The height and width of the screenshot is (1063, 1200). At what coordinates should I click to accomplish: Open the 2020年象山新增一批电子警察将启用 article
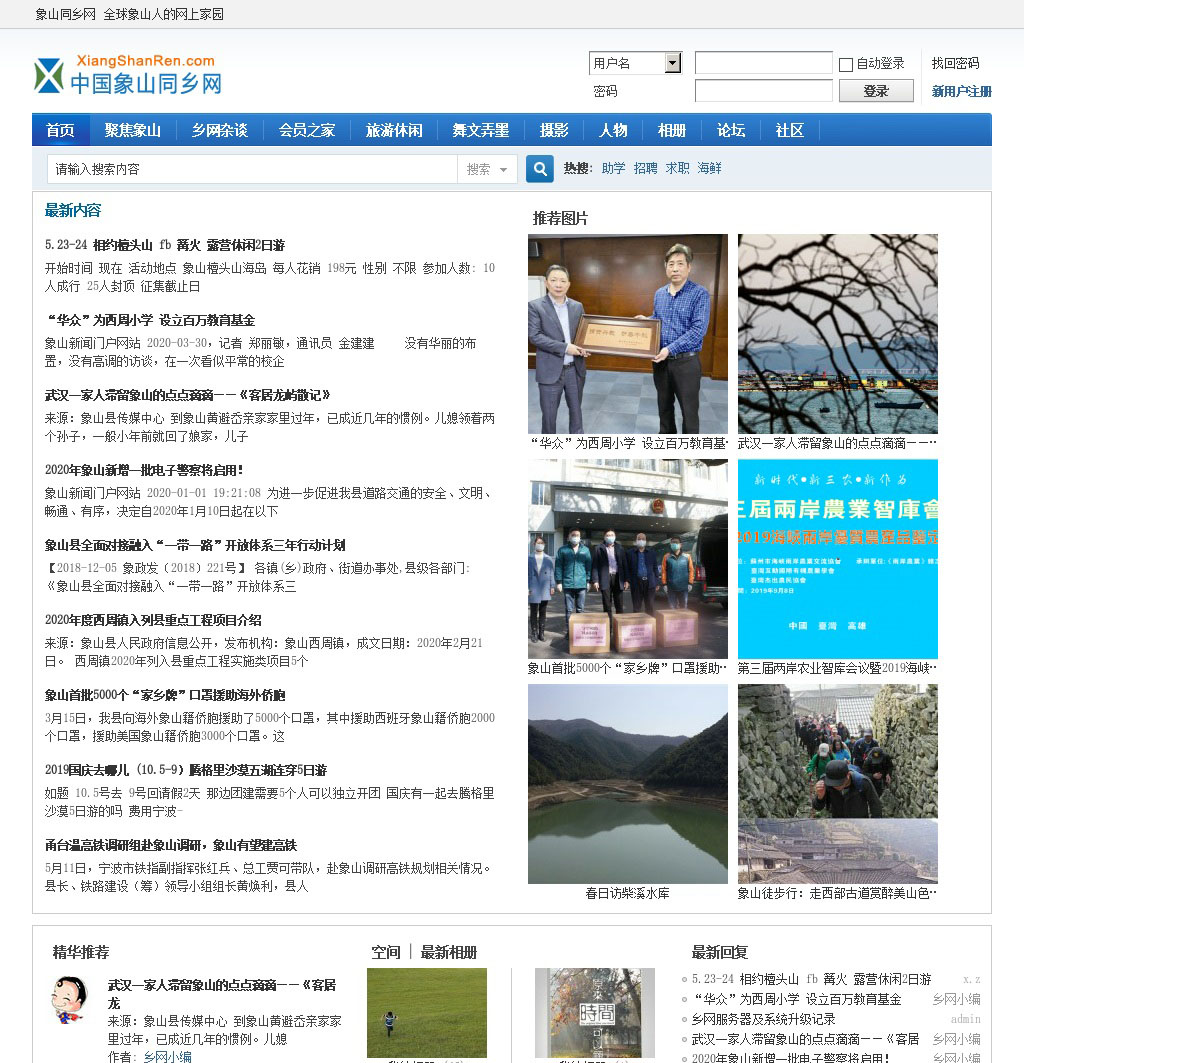pyautogui.click(x=144, y=470)
